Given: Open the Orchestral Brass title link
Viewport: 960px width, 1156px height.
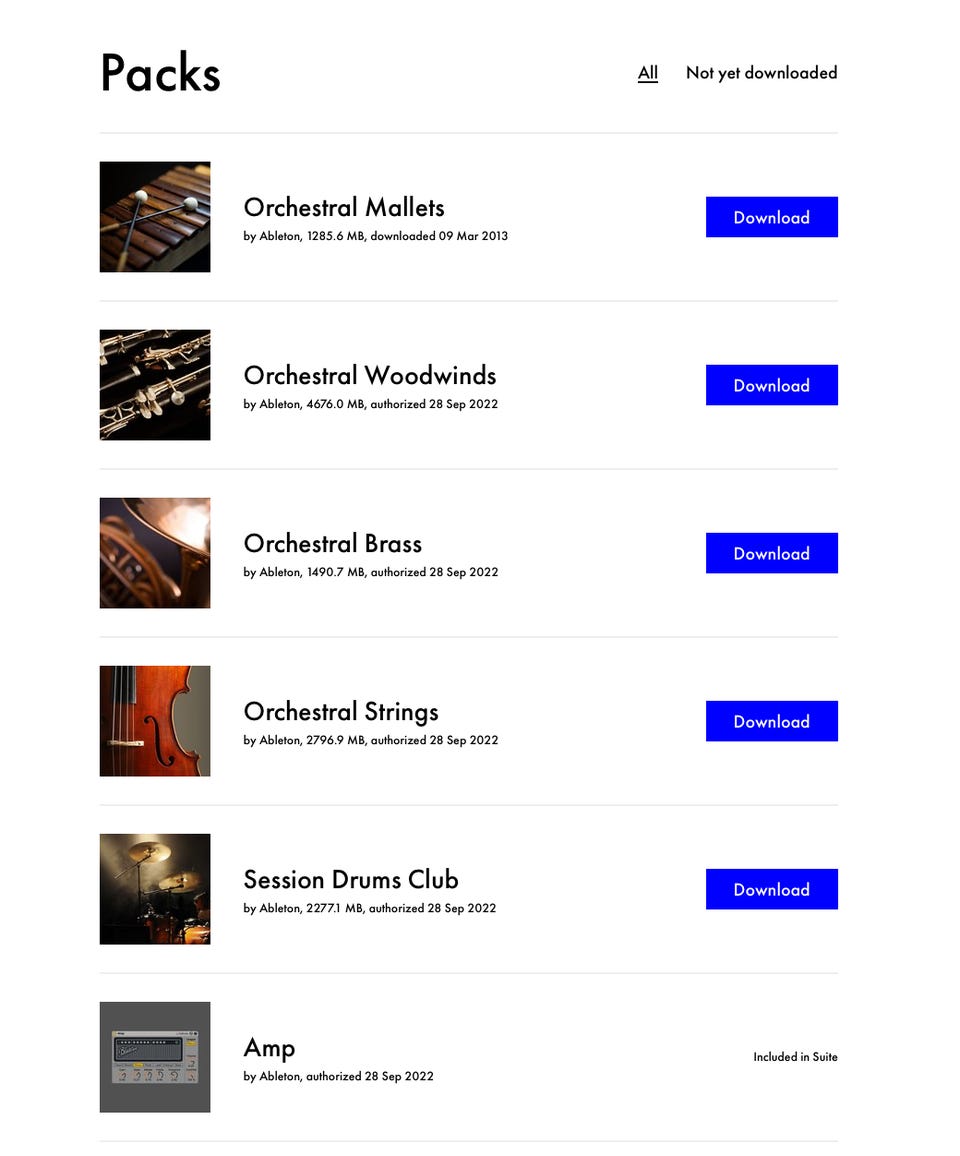Looking at the screenshot, I should pos(333,543).
